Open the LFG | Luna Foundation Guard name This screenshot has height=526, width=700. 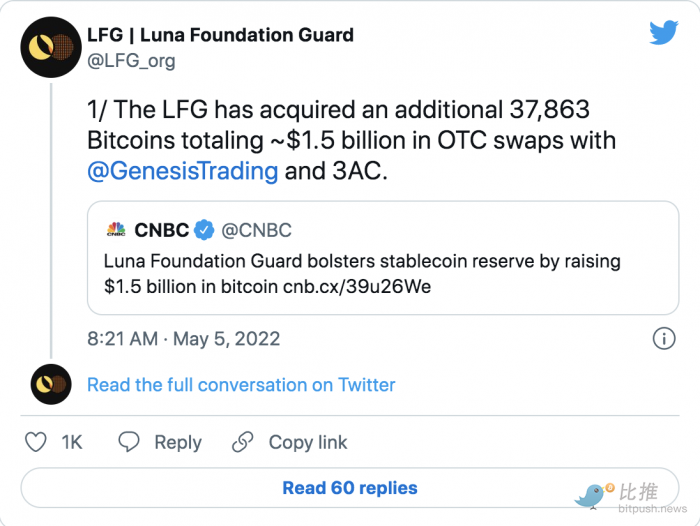[x=220, y=35]
